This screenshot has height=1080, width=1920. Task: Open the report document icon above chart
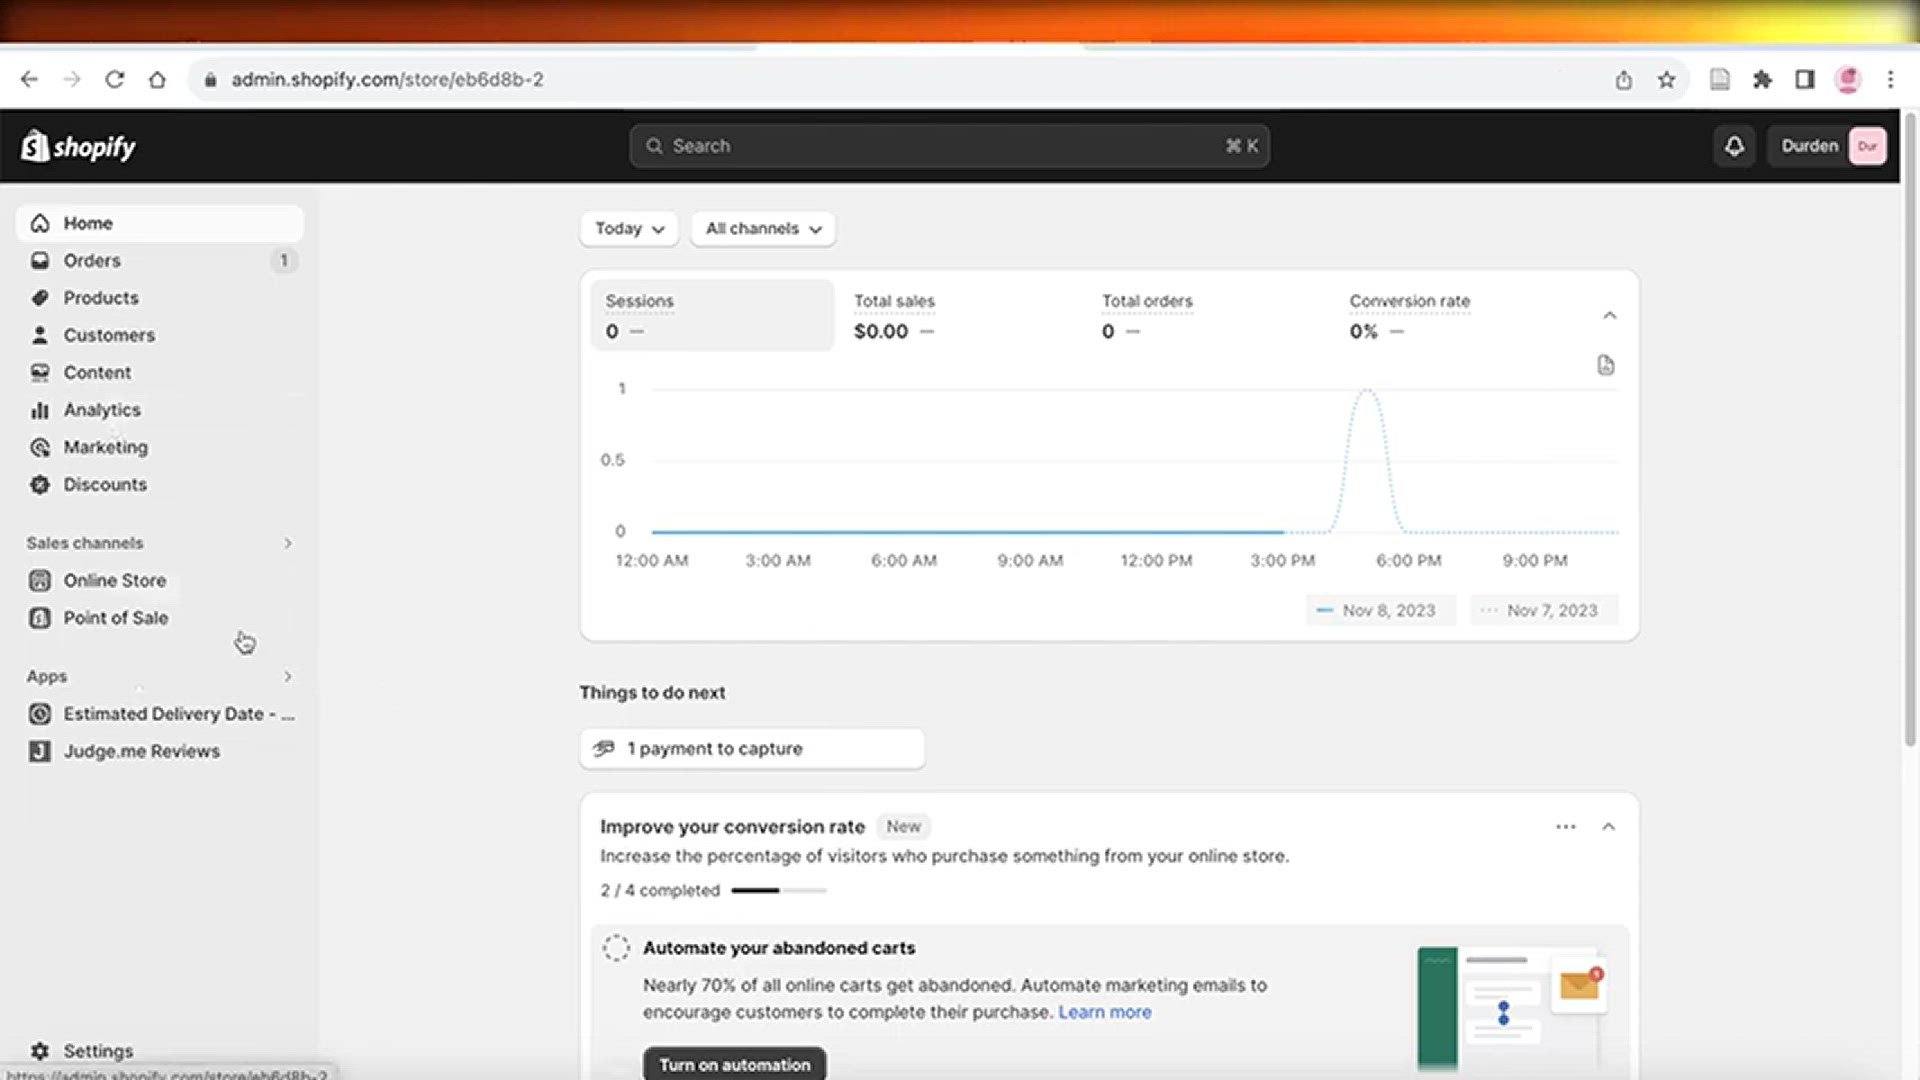1605,365
